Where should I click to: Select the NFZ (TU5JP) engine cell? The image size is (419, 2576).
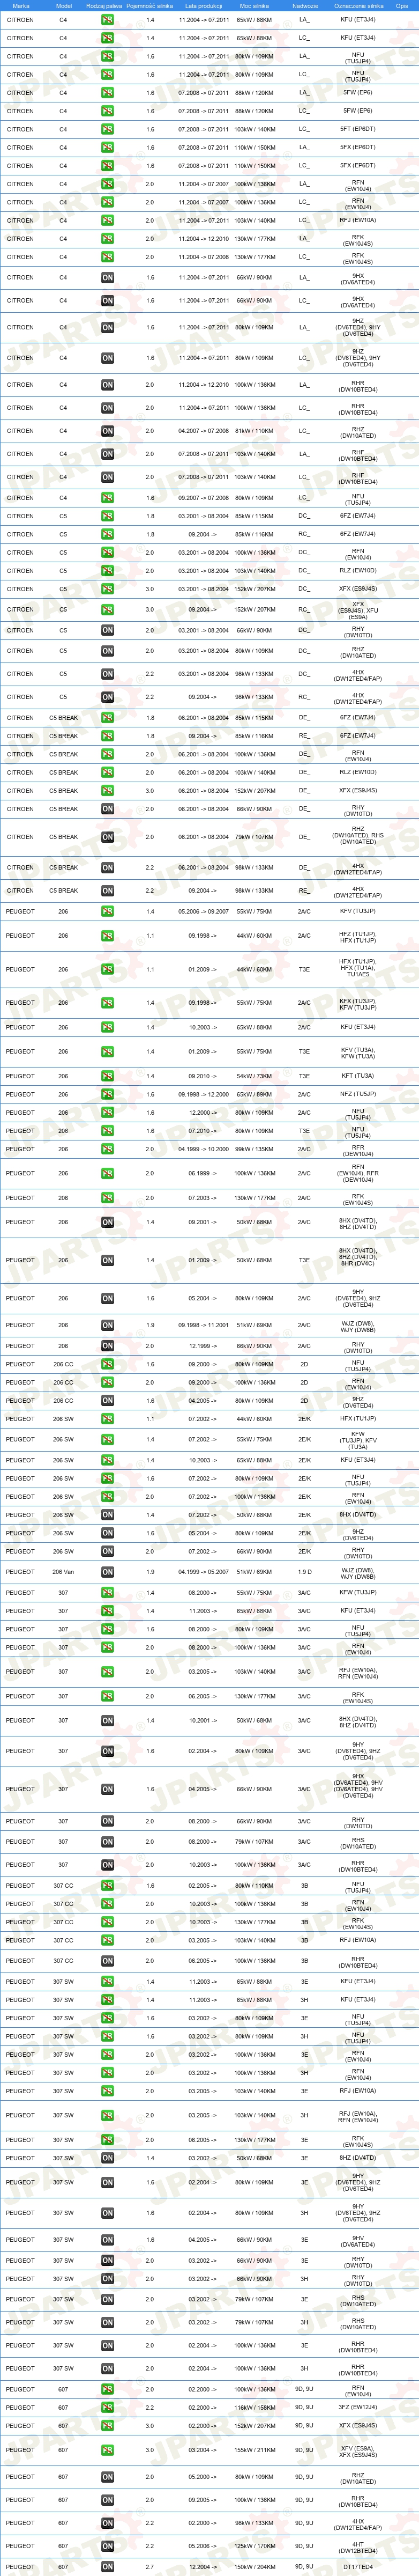(358, 1094)
